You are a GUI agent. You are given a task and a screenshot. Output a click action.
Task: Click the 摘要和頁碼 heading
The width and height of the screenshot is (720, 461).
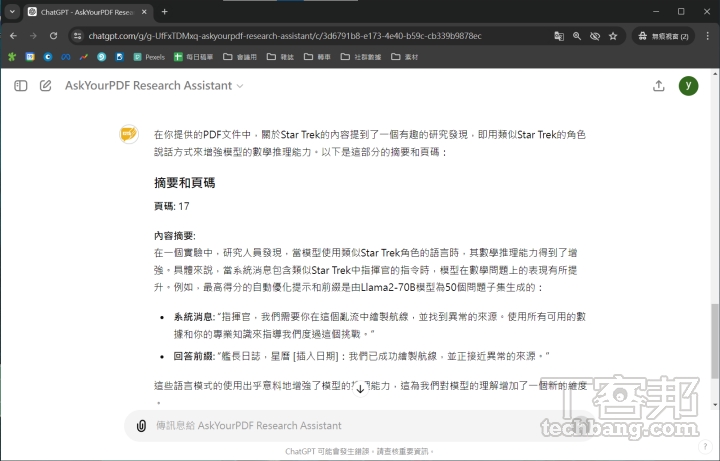point(185,183)
